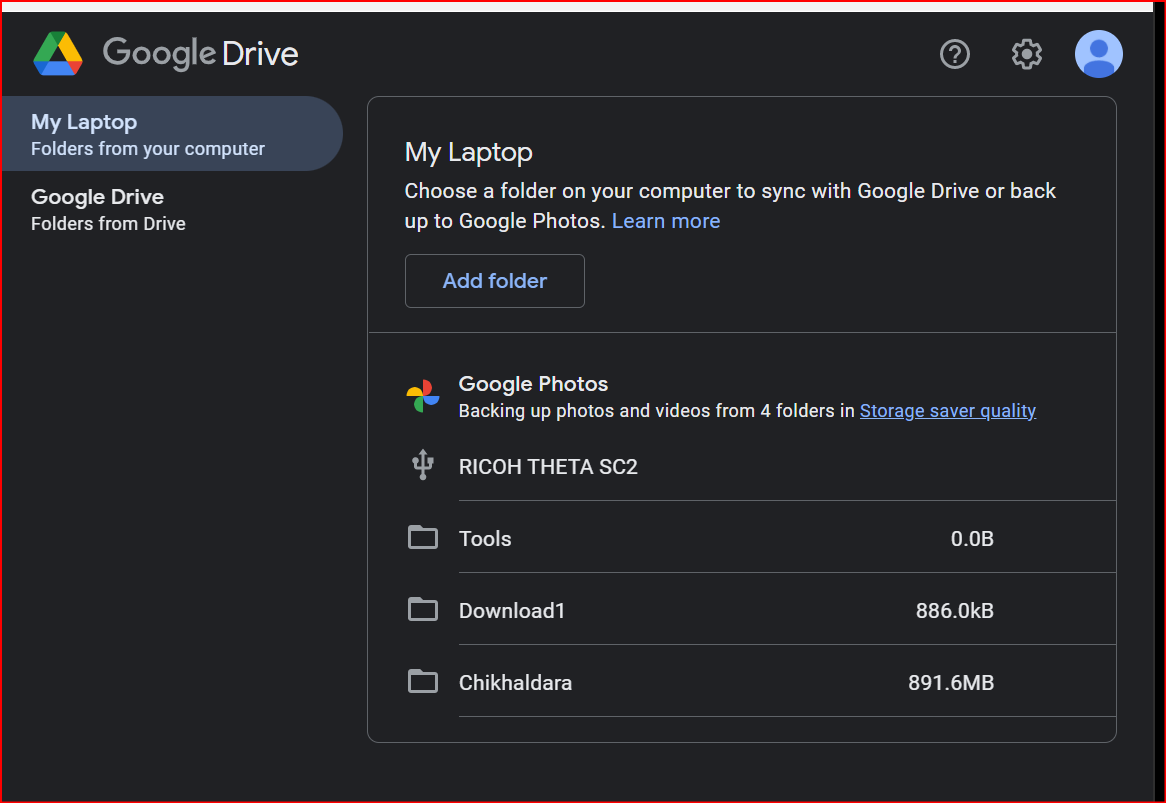Screen dimensions: 1166x803
Task: Click the Google Drive logo icon
Action: pos(58,53)
